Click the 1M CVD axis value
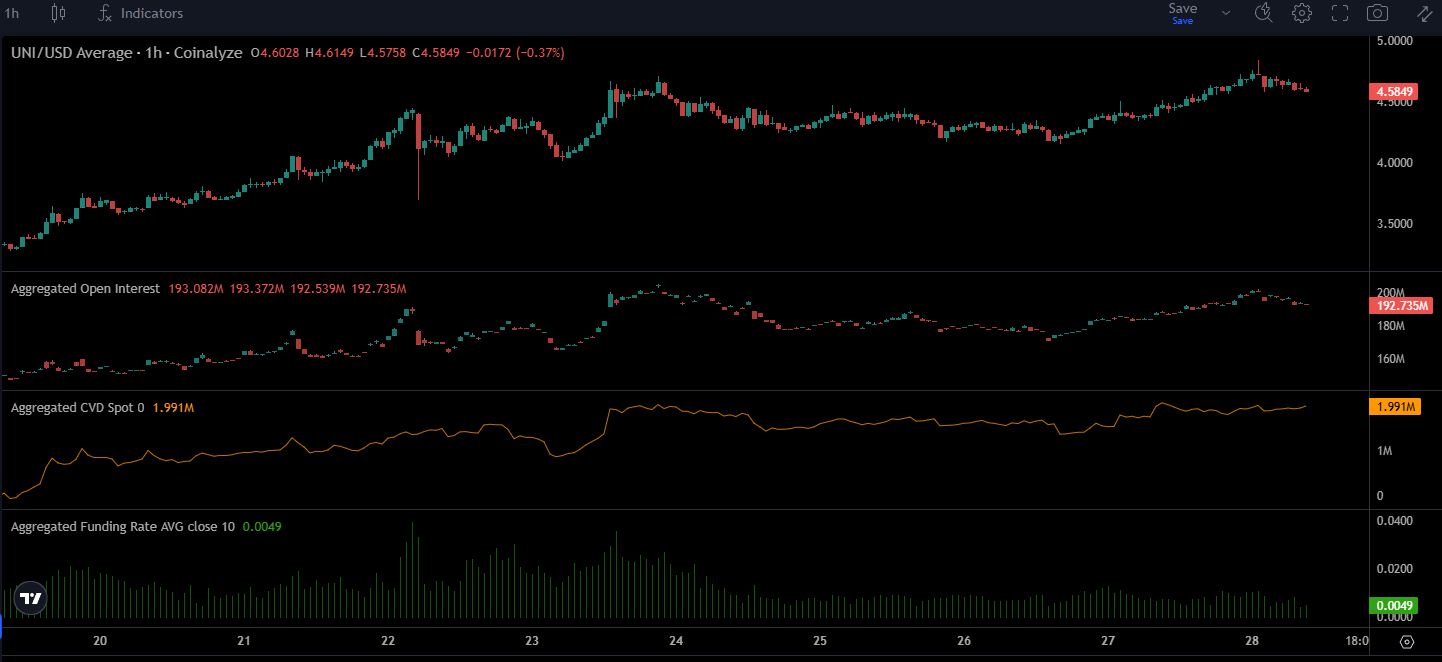This screenshot has width=1442, height=662. click(1384, 452)
